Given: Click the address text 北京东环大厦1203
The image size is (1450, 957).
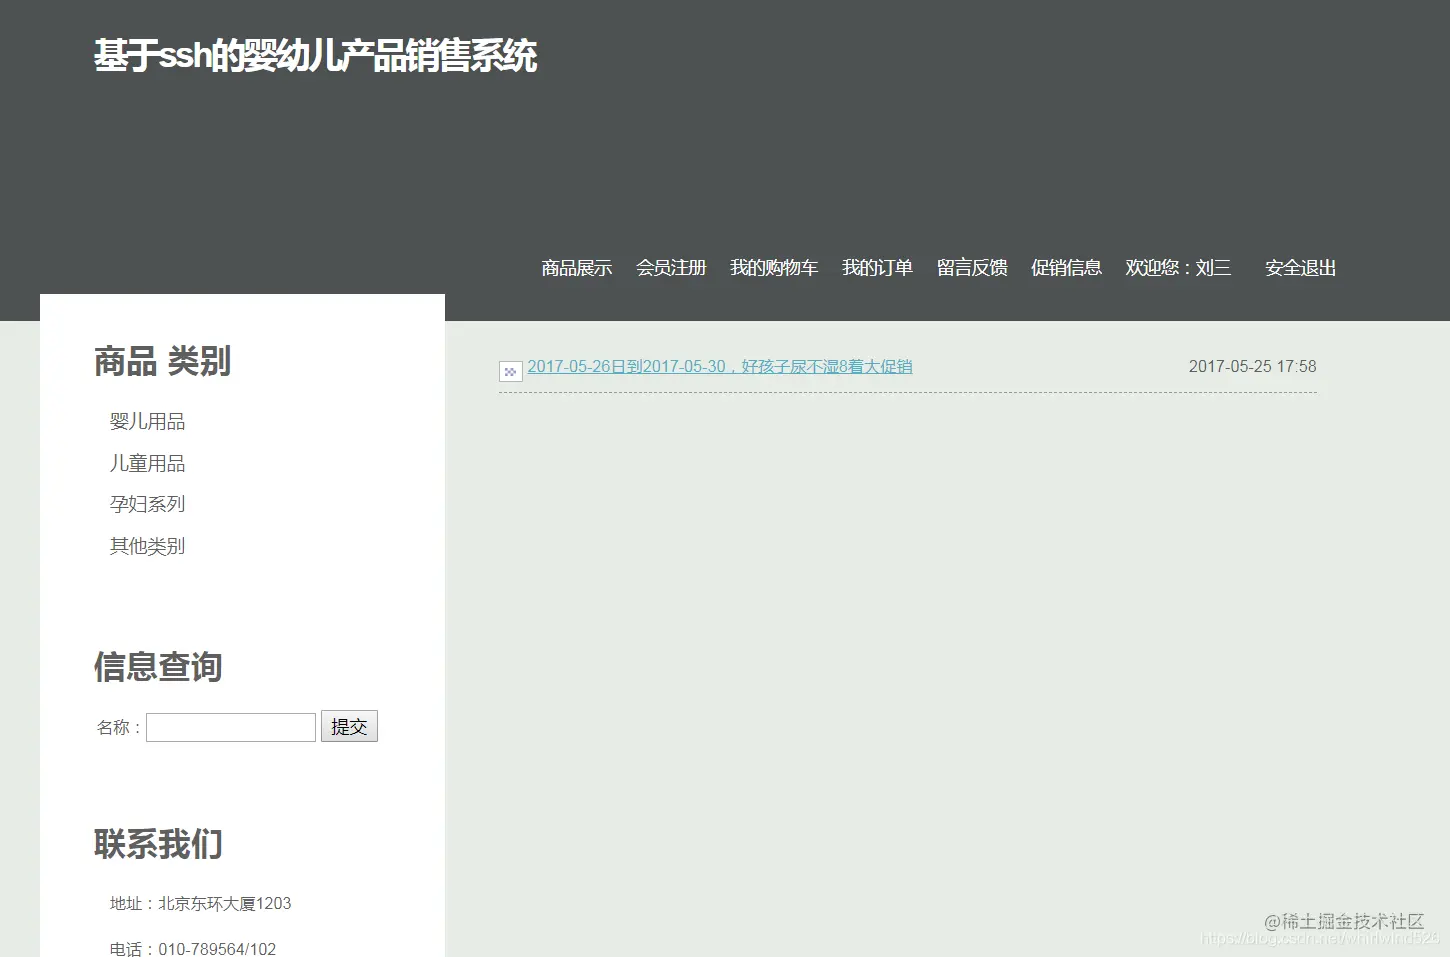Looking at the screenshot, I should 225,904.
